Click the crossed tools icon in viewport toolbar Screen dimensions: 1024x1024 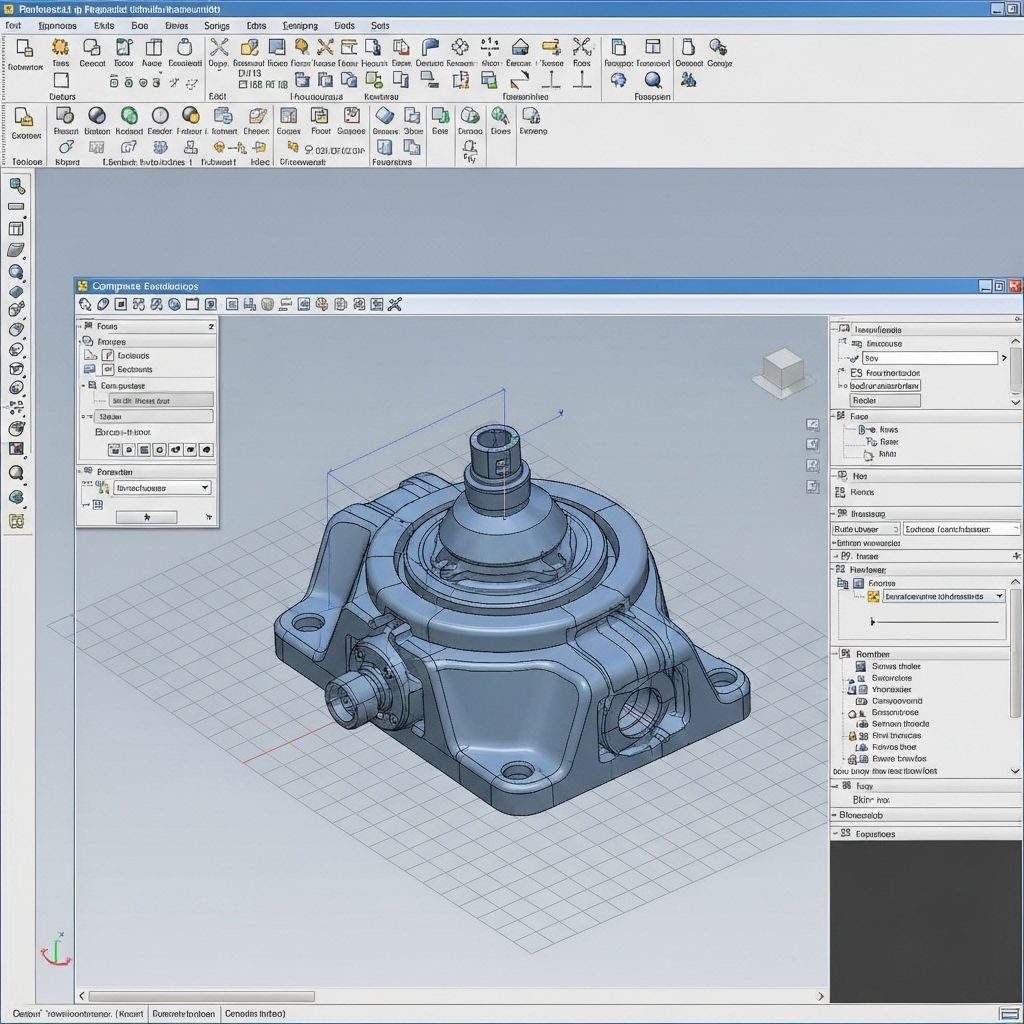click(x=395, y=304)
